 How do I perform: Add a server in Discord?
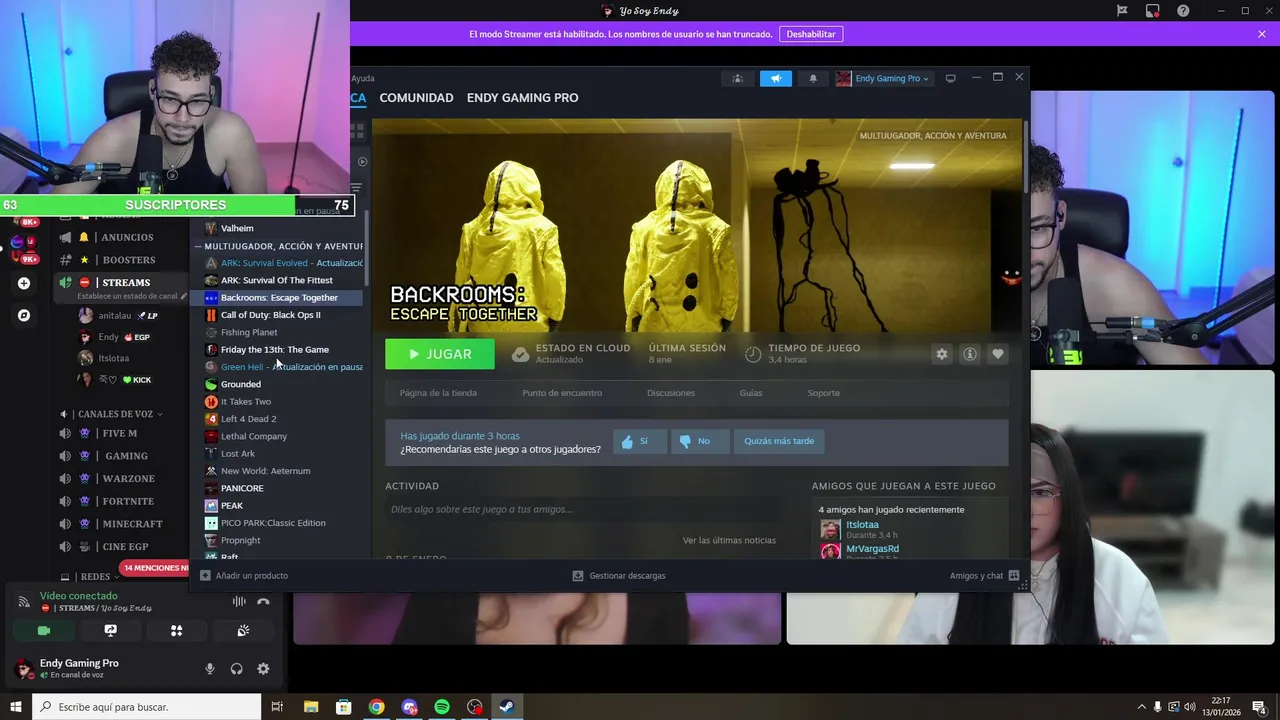24,283
